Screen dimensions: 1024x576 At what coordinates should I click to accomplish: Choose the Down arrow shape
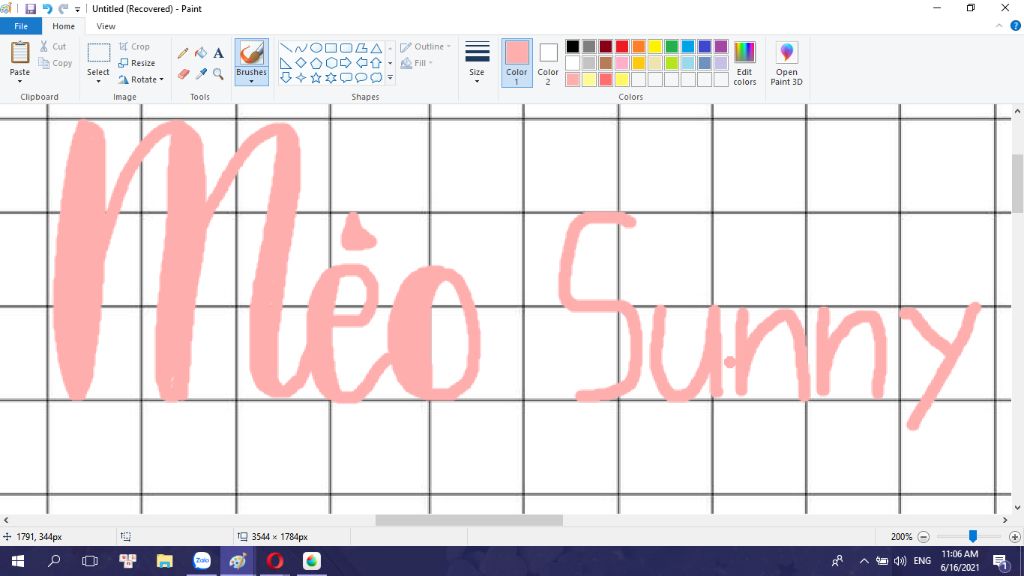pos(285,78)
